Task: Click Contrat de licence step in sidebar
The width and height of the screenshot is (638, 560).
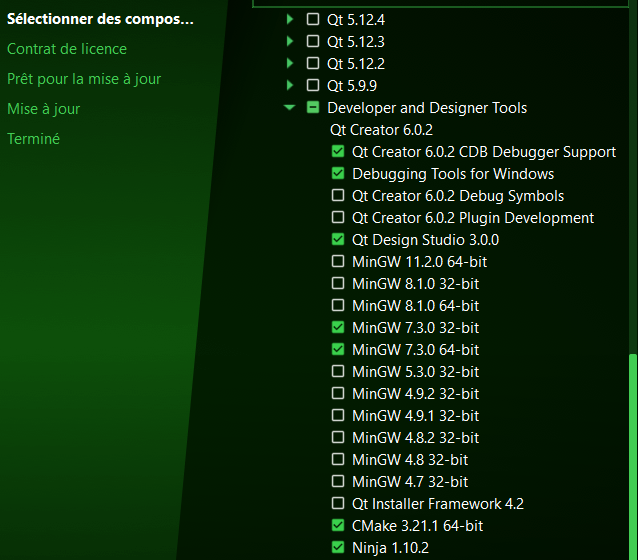Action: 67,49
